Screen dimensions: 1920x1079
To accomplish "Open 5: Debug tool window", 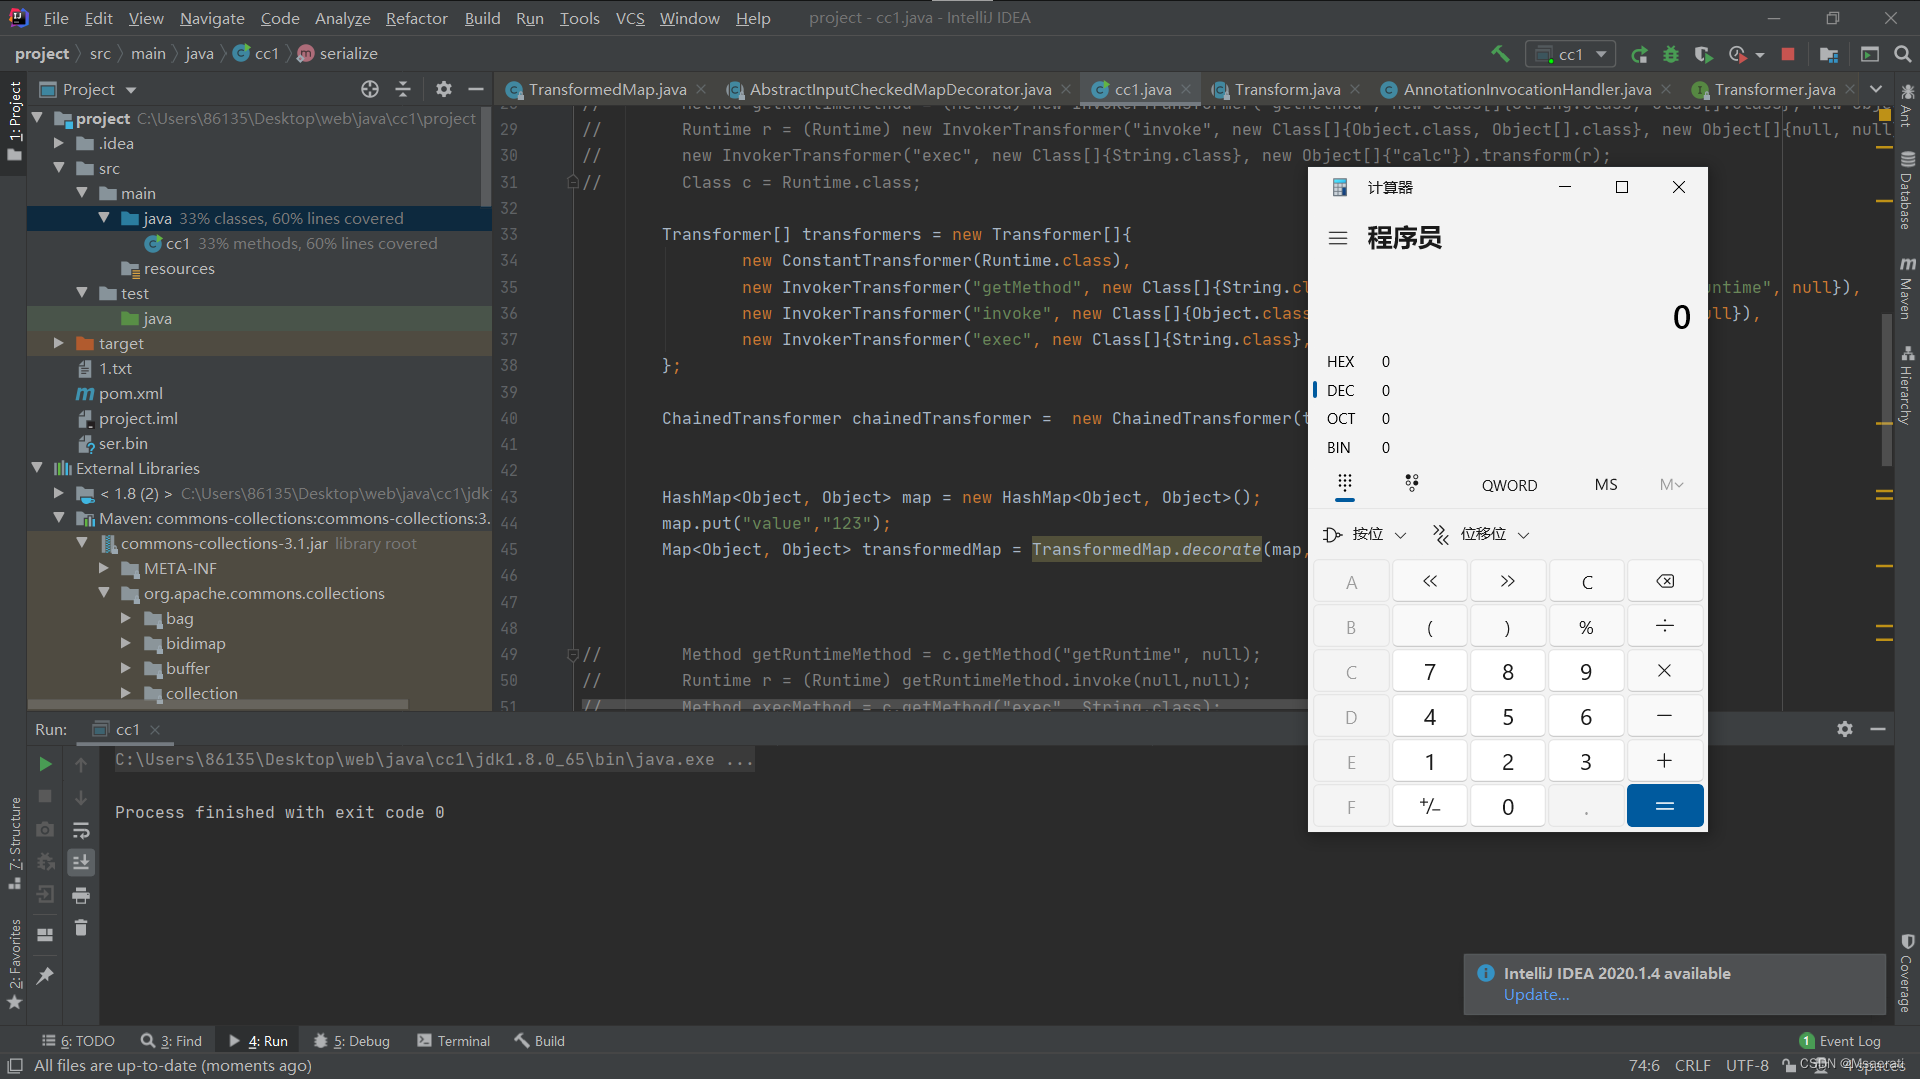I will point(351,1041).
